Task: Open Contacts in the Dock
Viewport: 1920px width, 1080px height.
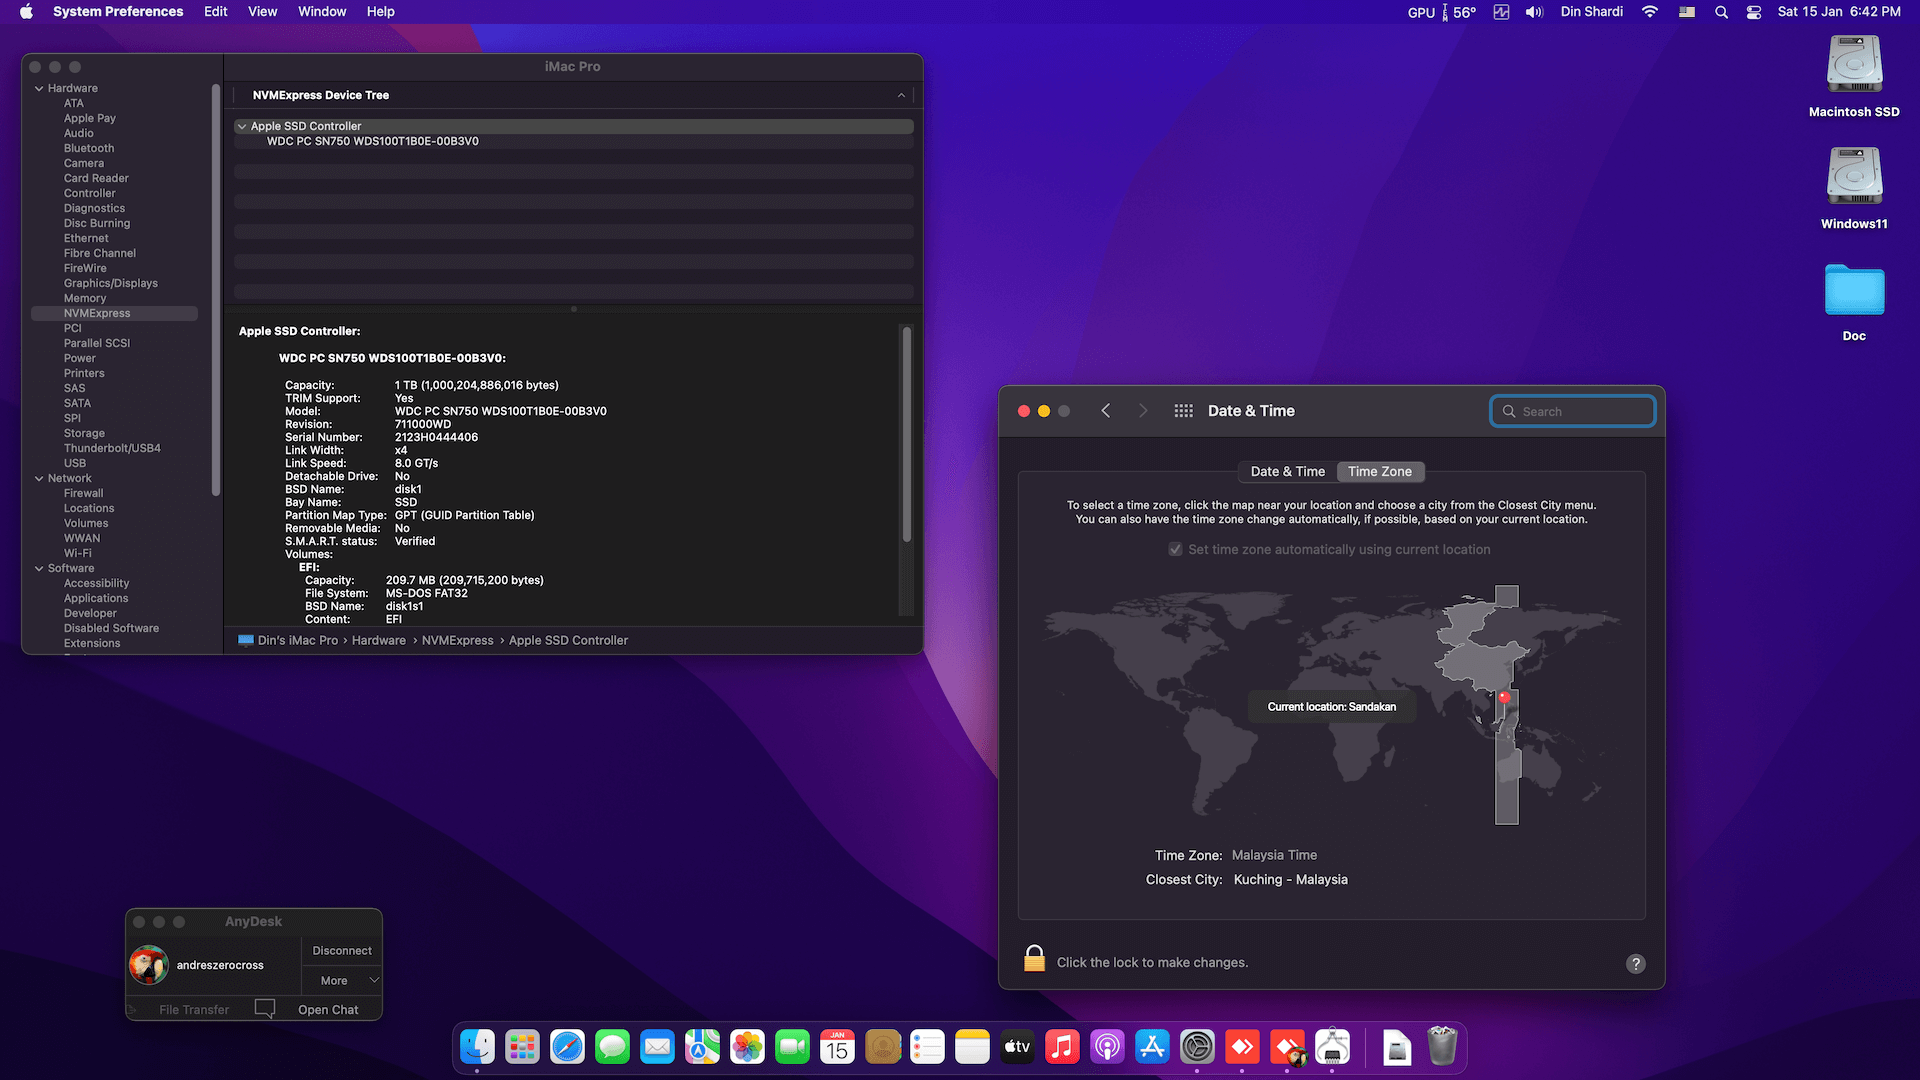Action: click(882, 1047)
